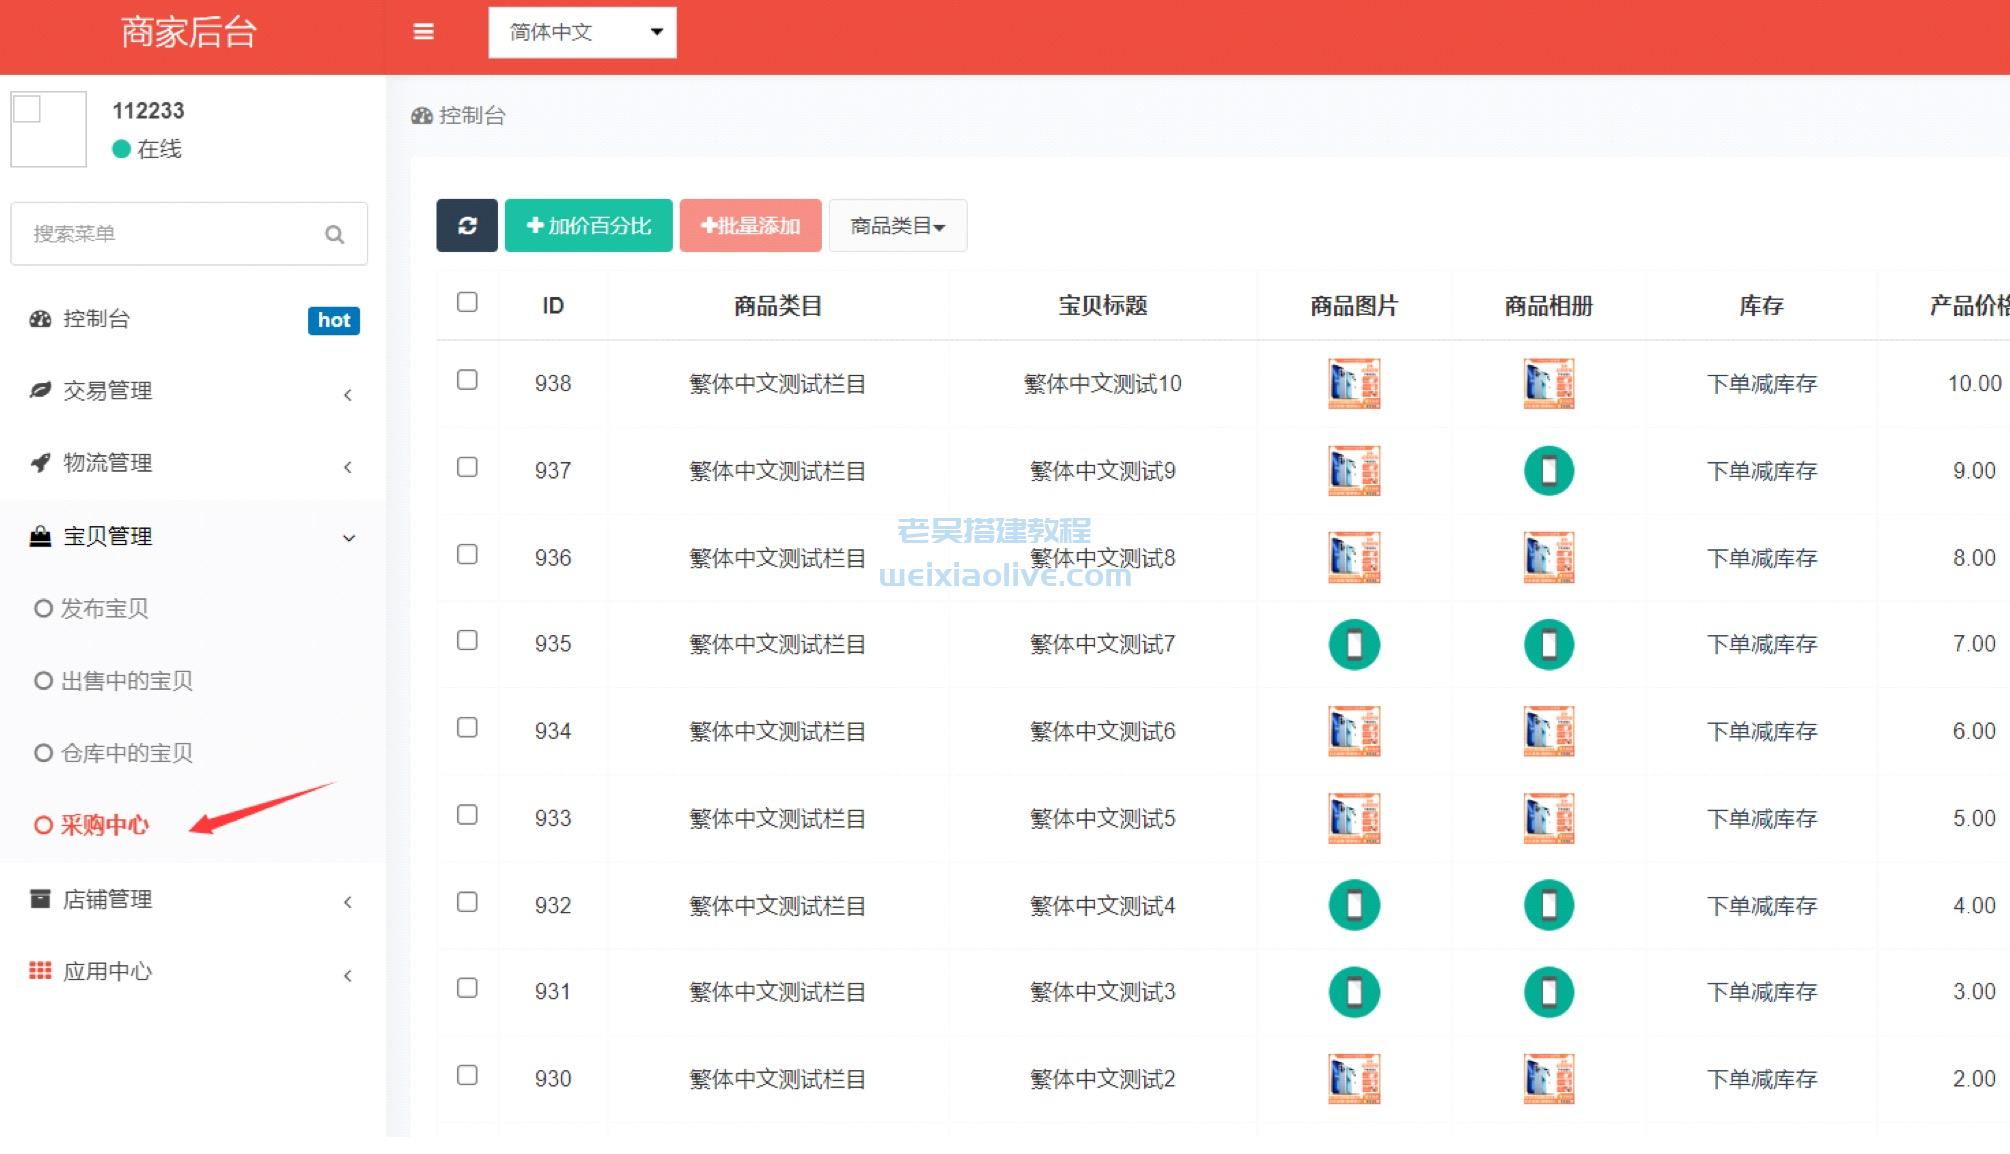Click the 物流管理 rocket icon
2010x1154 pixels.
(40, 463)
